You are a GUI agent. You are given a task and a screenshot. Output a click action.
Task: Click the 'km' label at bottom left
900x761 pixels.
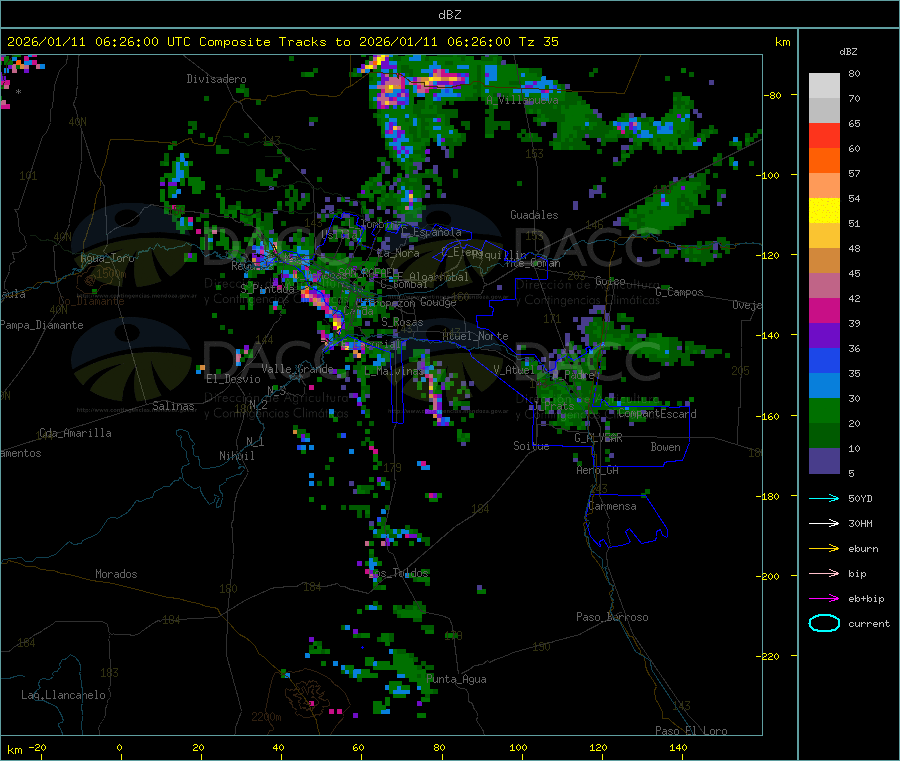tap(14, 750)
